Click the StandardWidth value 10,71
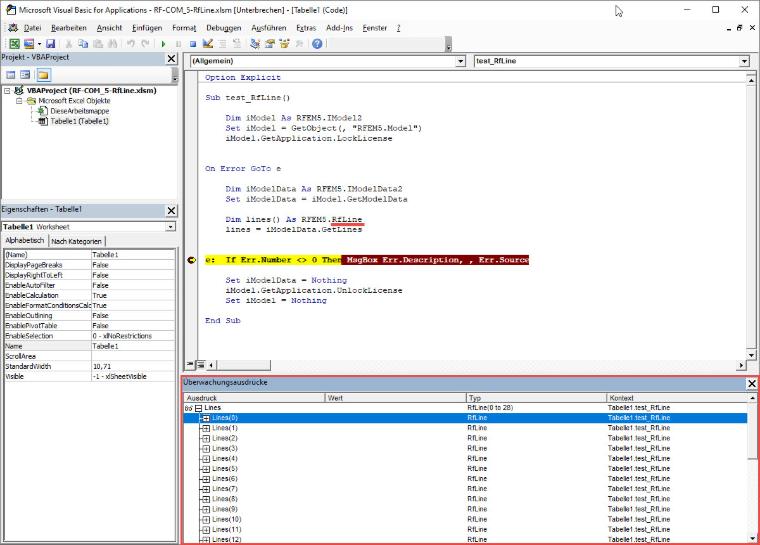Image resolution: width=760 pixels, height=545 pixels. pyautogui.click(x=133, y=367)
